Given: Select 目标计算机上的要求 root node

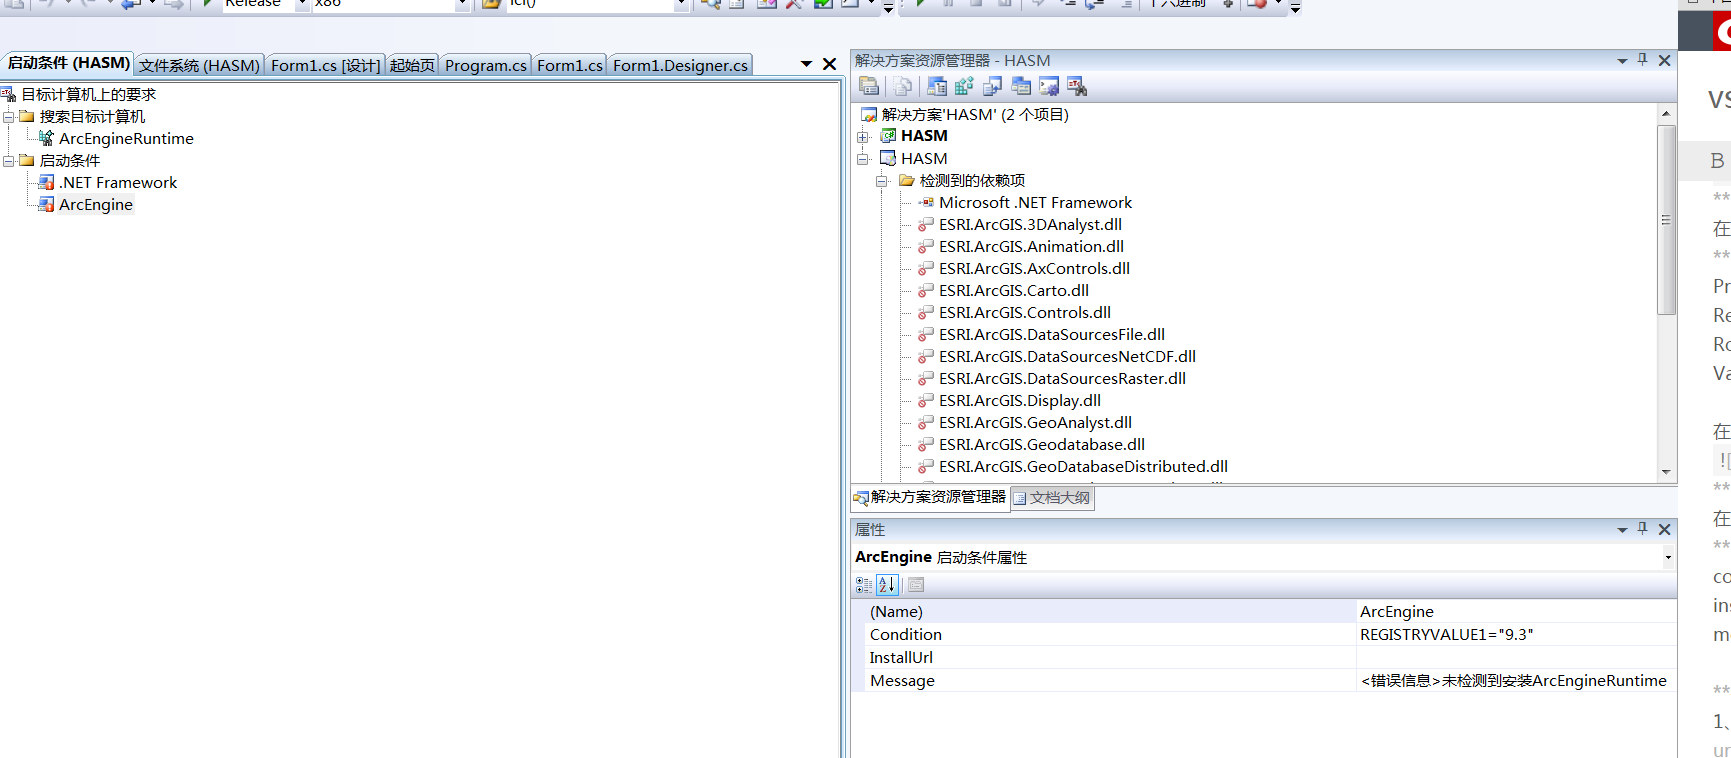Looking at the screenshot, I should [89, 94].
